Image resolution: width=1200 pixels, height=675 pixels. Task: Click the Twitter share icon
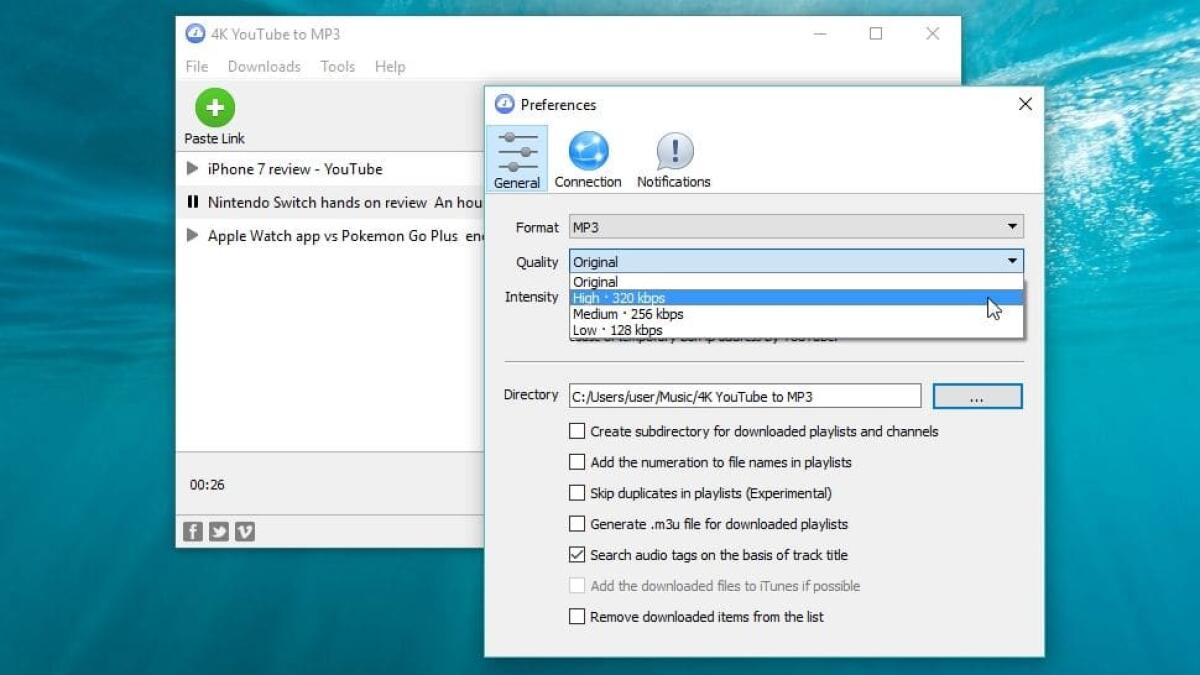click(x=218, y=531)
